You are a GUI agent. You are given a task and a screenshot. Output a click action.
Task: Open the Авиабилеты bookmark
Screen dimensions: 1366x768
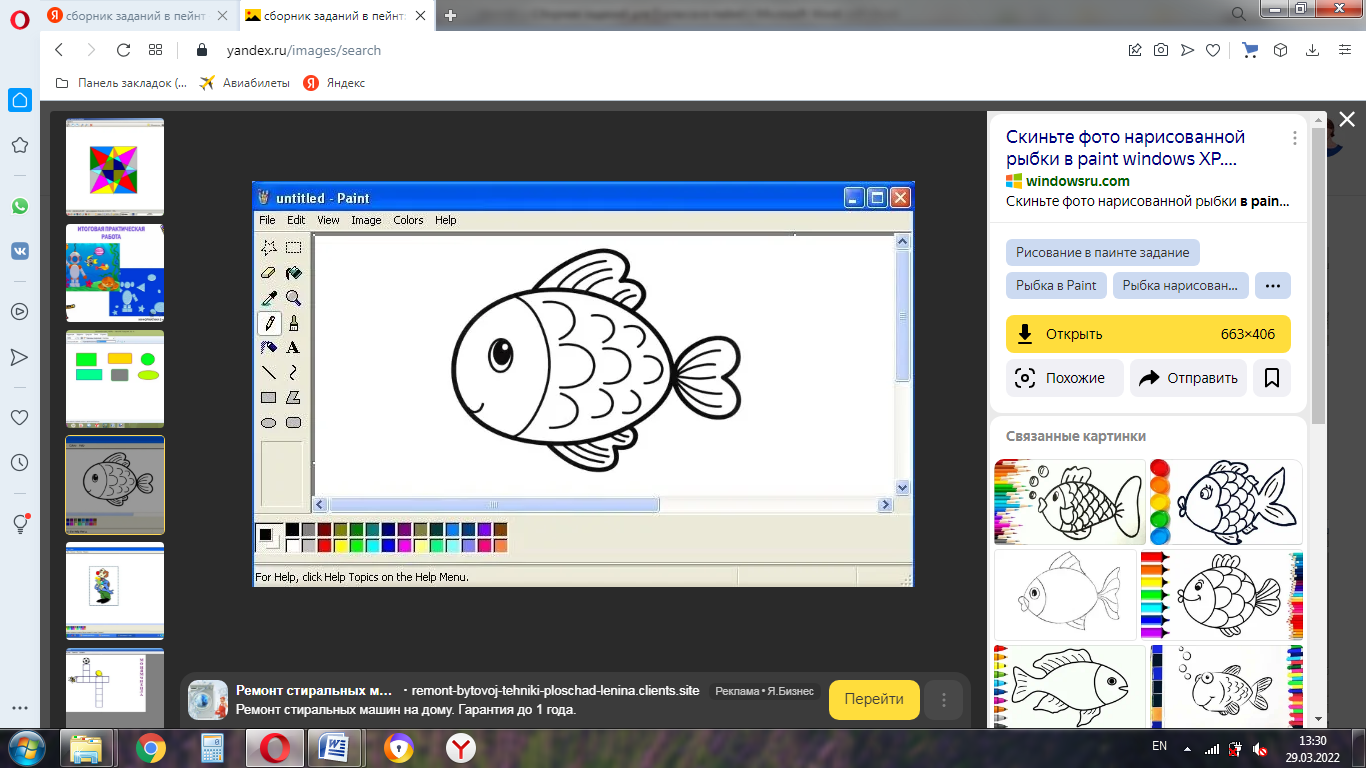(245, 83)
